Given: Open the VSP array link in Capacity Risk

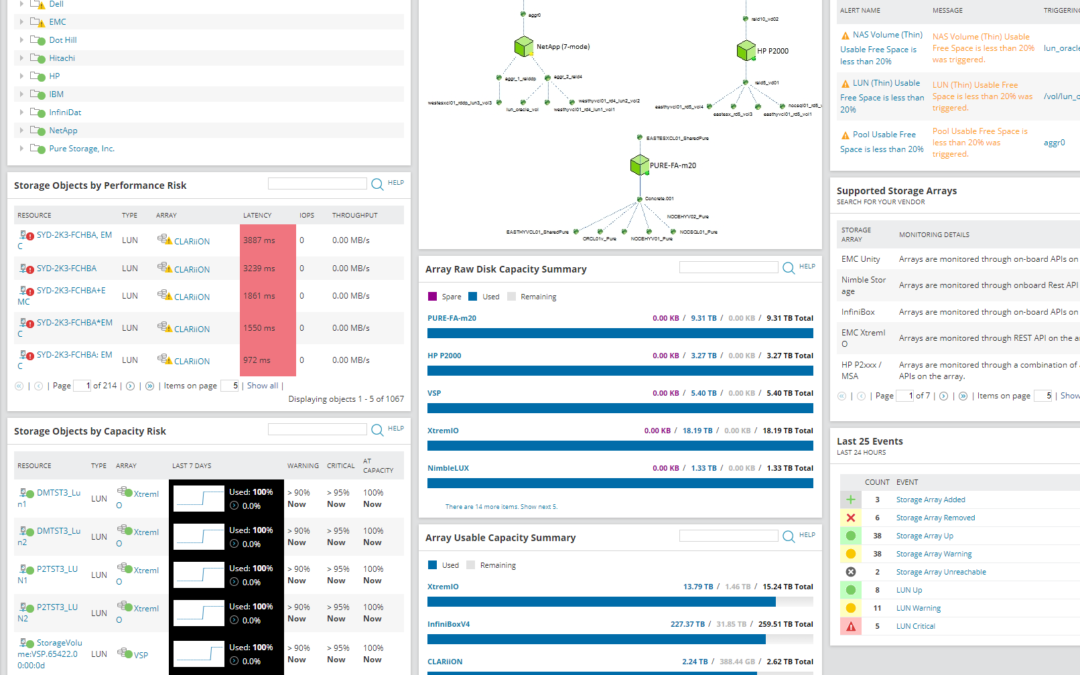Looking at the screenshot, I should point(141,655).
